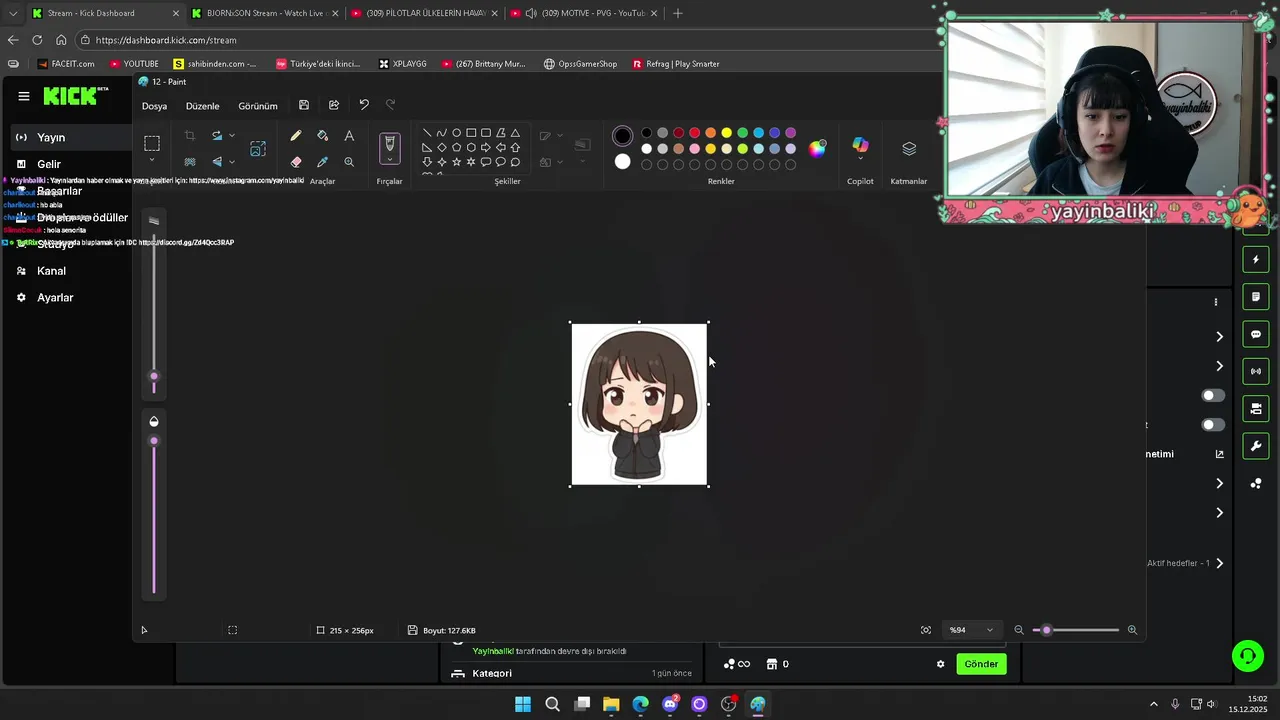Open Ayarlar in Kick sidebar
The image size is (1280, 720).
coord(54,298)
